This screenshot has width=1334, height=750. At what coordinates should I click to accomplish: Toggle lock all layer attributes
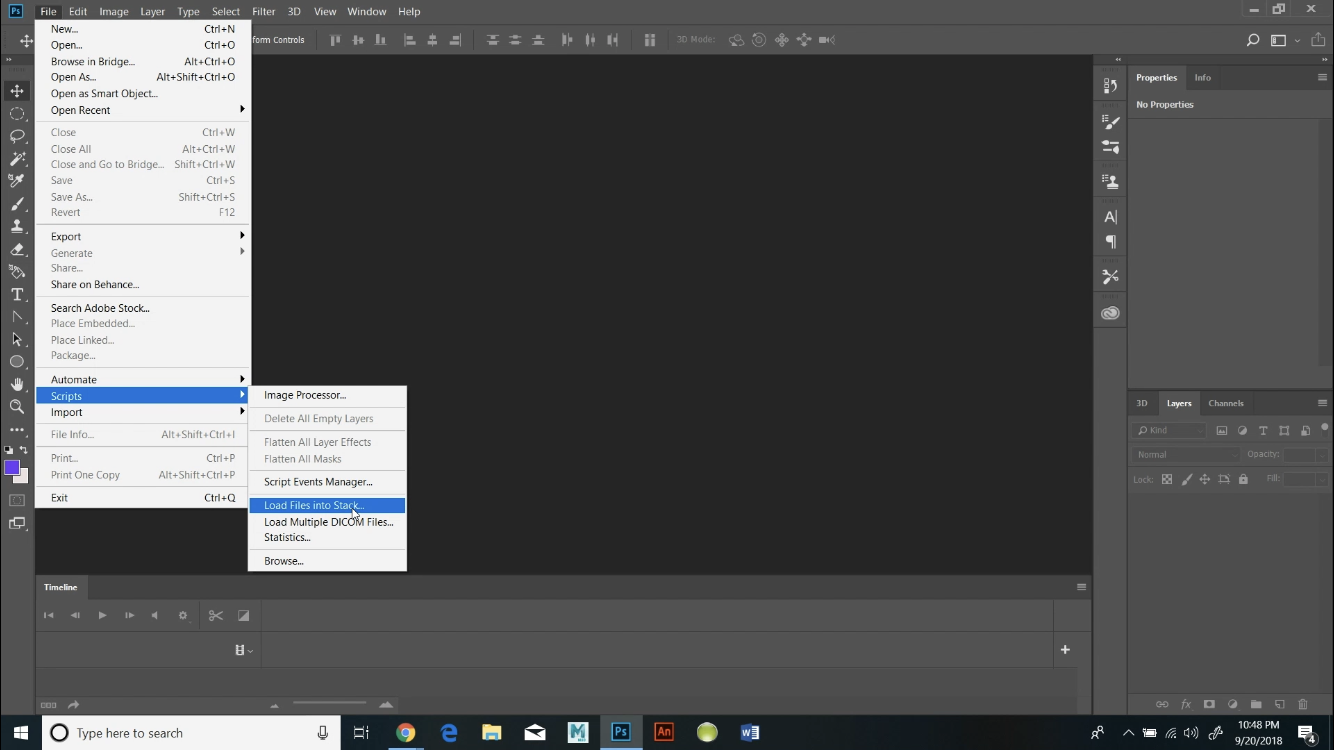(1243, 479)
